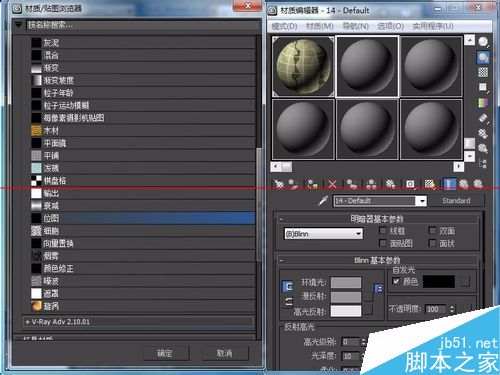Click diffuse-specular color lock button
Screen dimensions: 500x375
pos(288,302)
